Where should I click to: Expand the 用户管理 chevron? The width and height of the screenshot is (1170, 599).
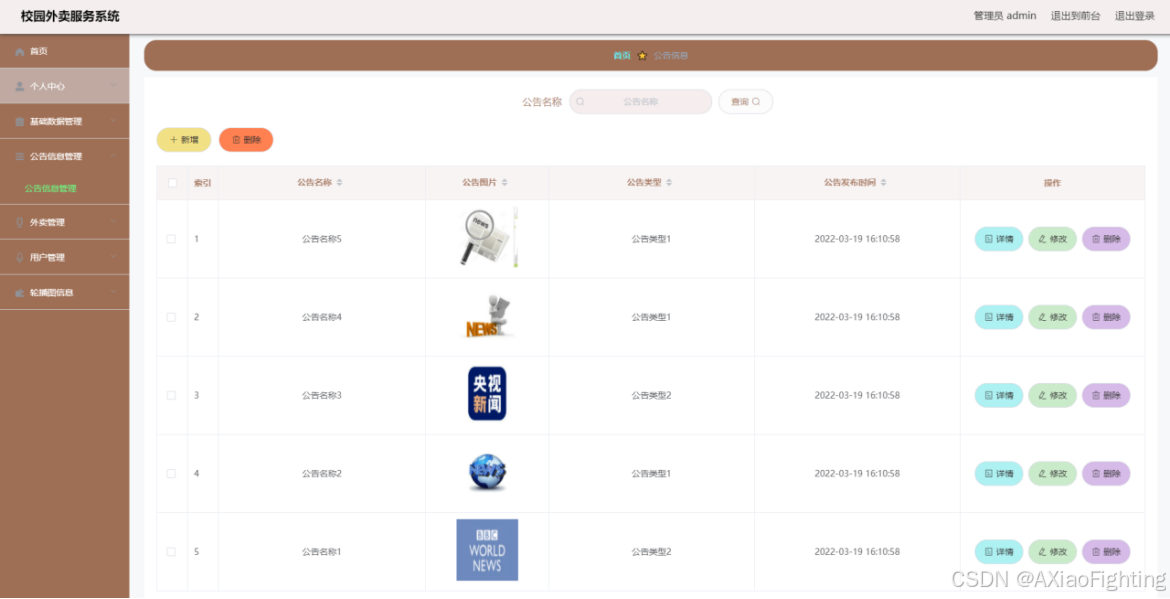113,257
